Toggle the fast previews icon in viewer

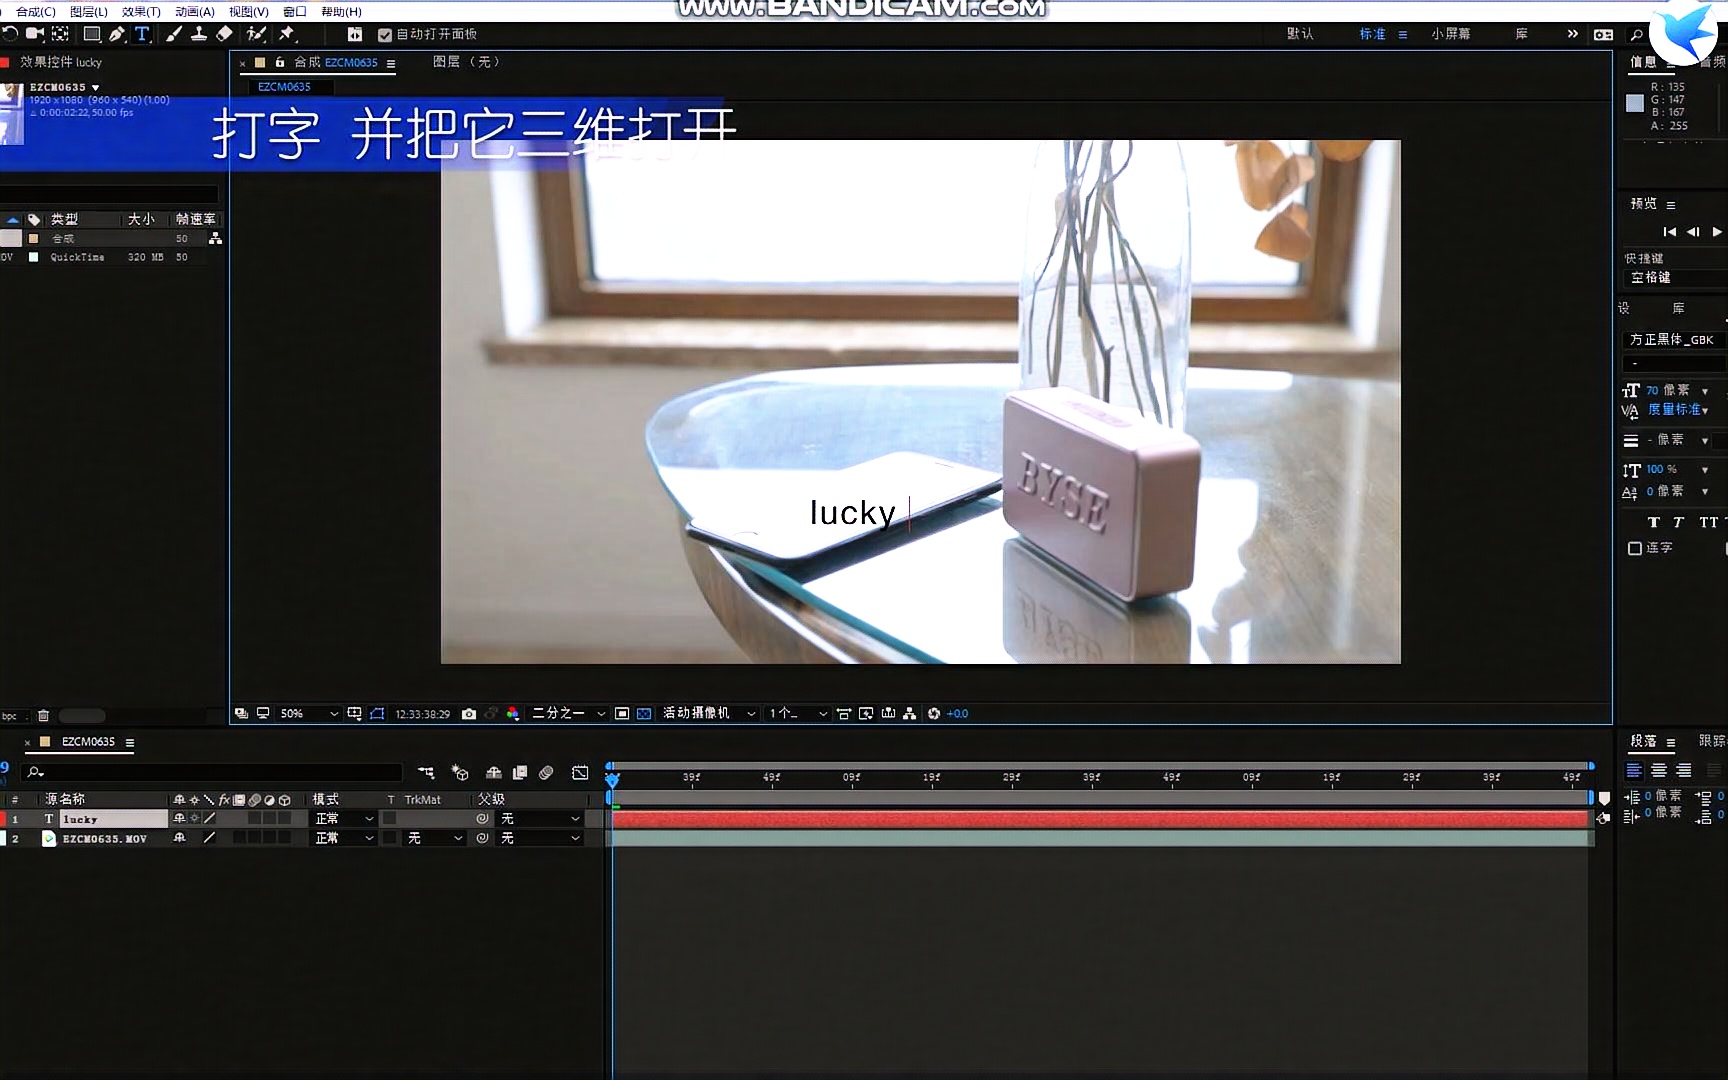[x=865, y=714]
